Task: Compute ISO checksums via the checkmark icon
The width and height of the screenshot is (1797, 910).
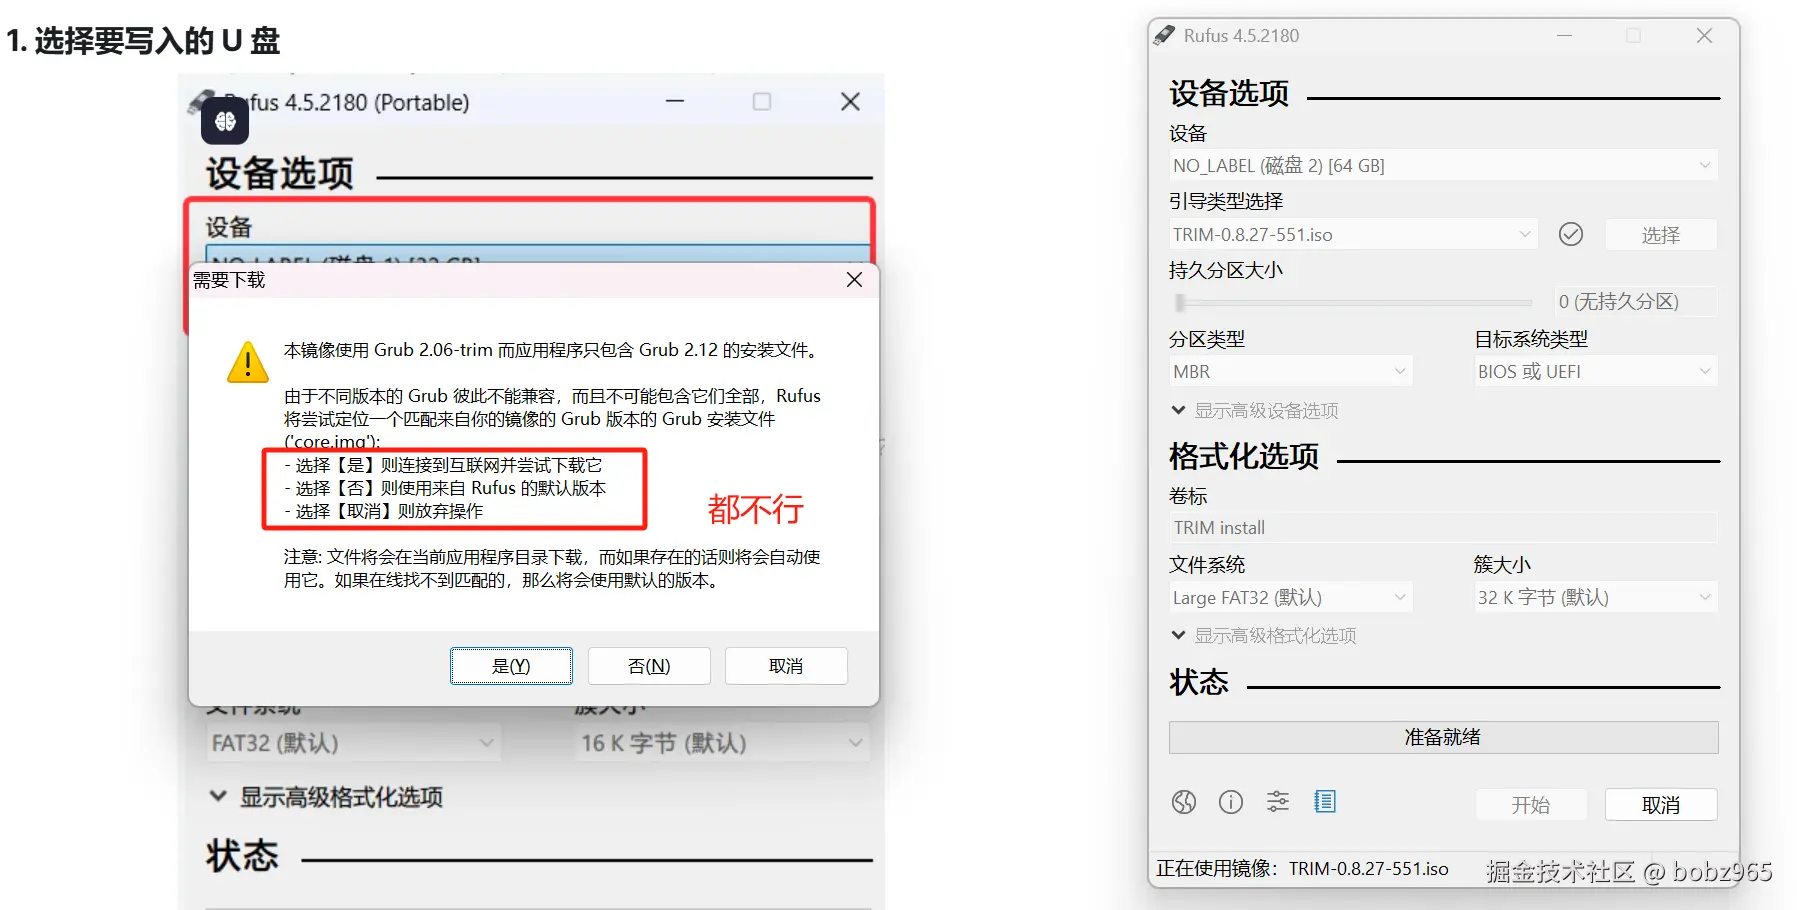Action: (1570, 233)
